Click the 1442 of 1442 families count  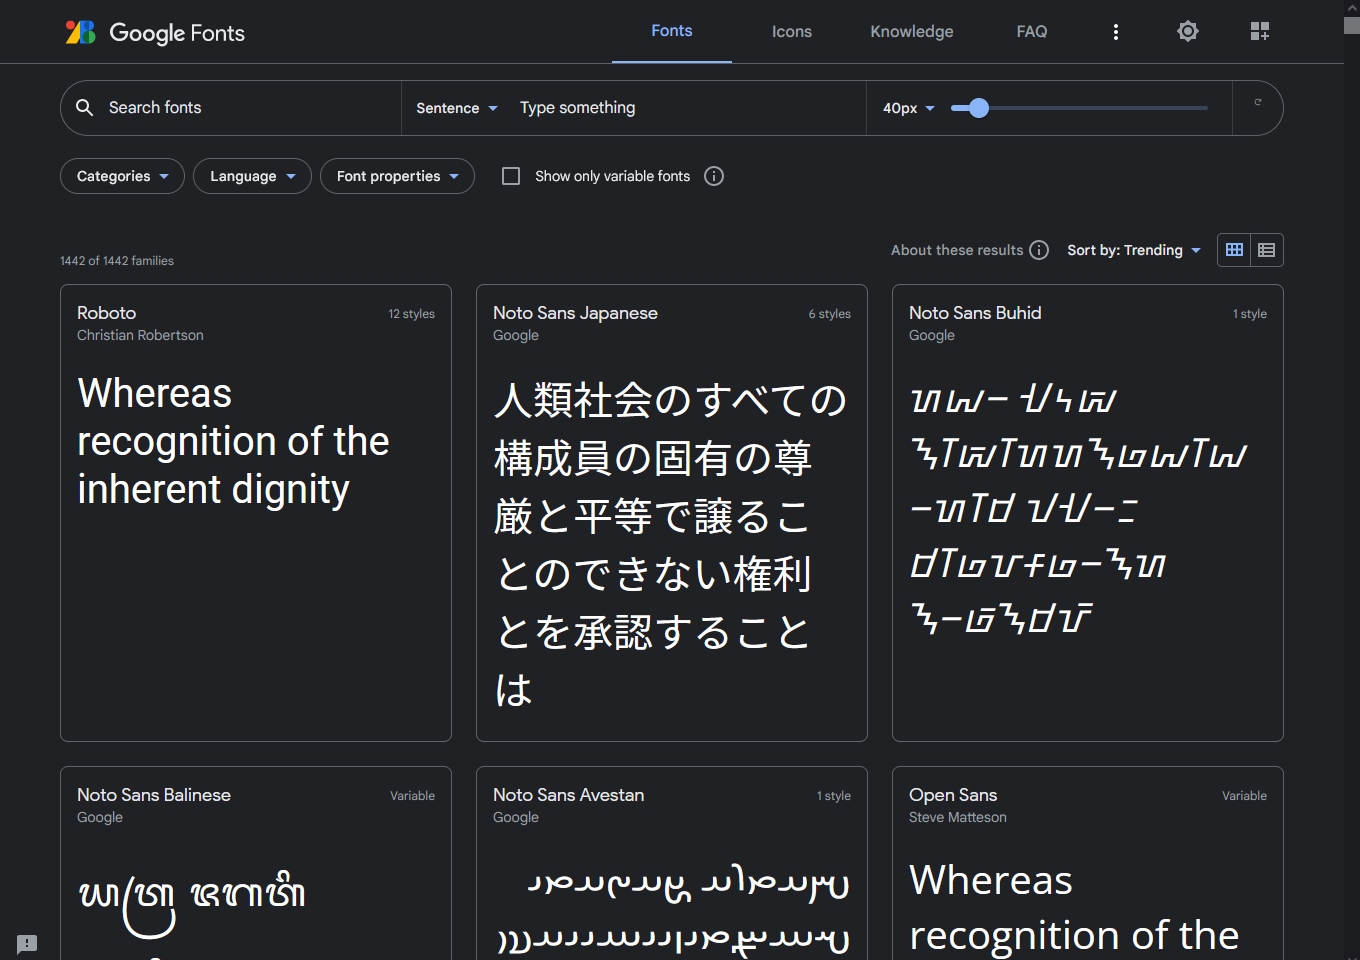click(x=117, y=261)
